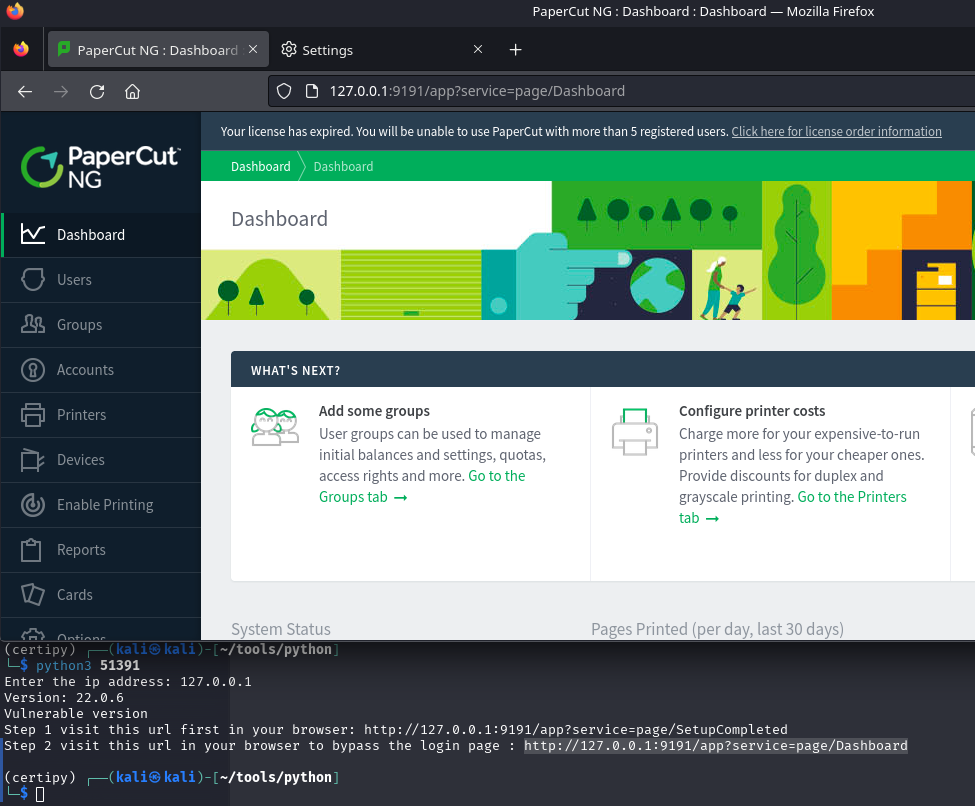Click the groups illustration beside 'Add some groups'
Viewport: 975px width, 806px height.
[x=275, y=427]
